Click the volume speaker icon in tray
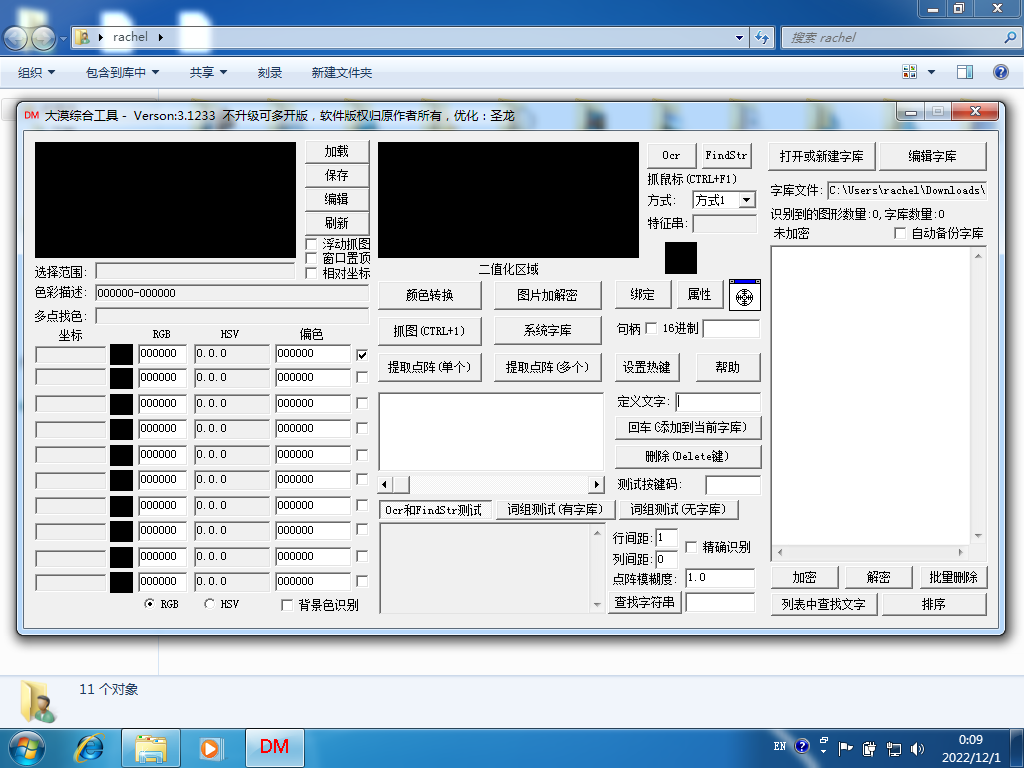 [918, 747]
